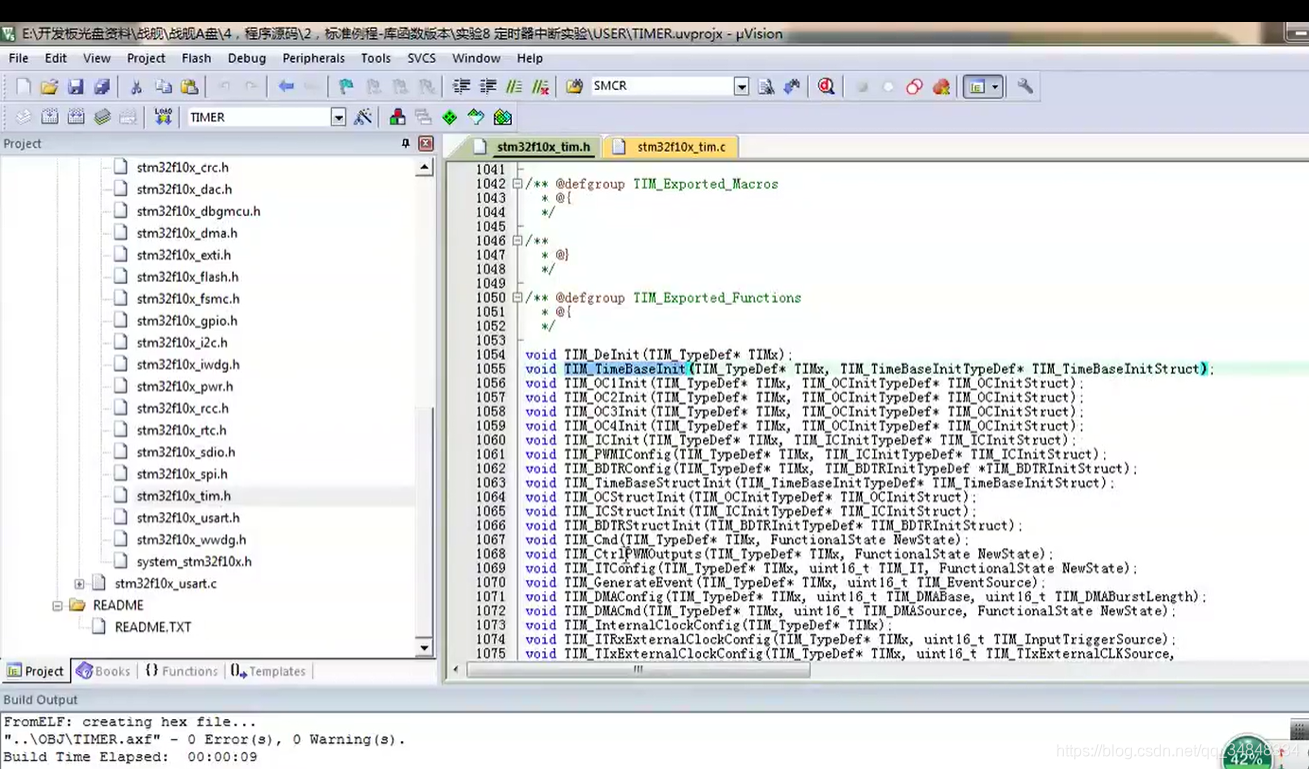Open Find in Files icon

coord(574,87)
